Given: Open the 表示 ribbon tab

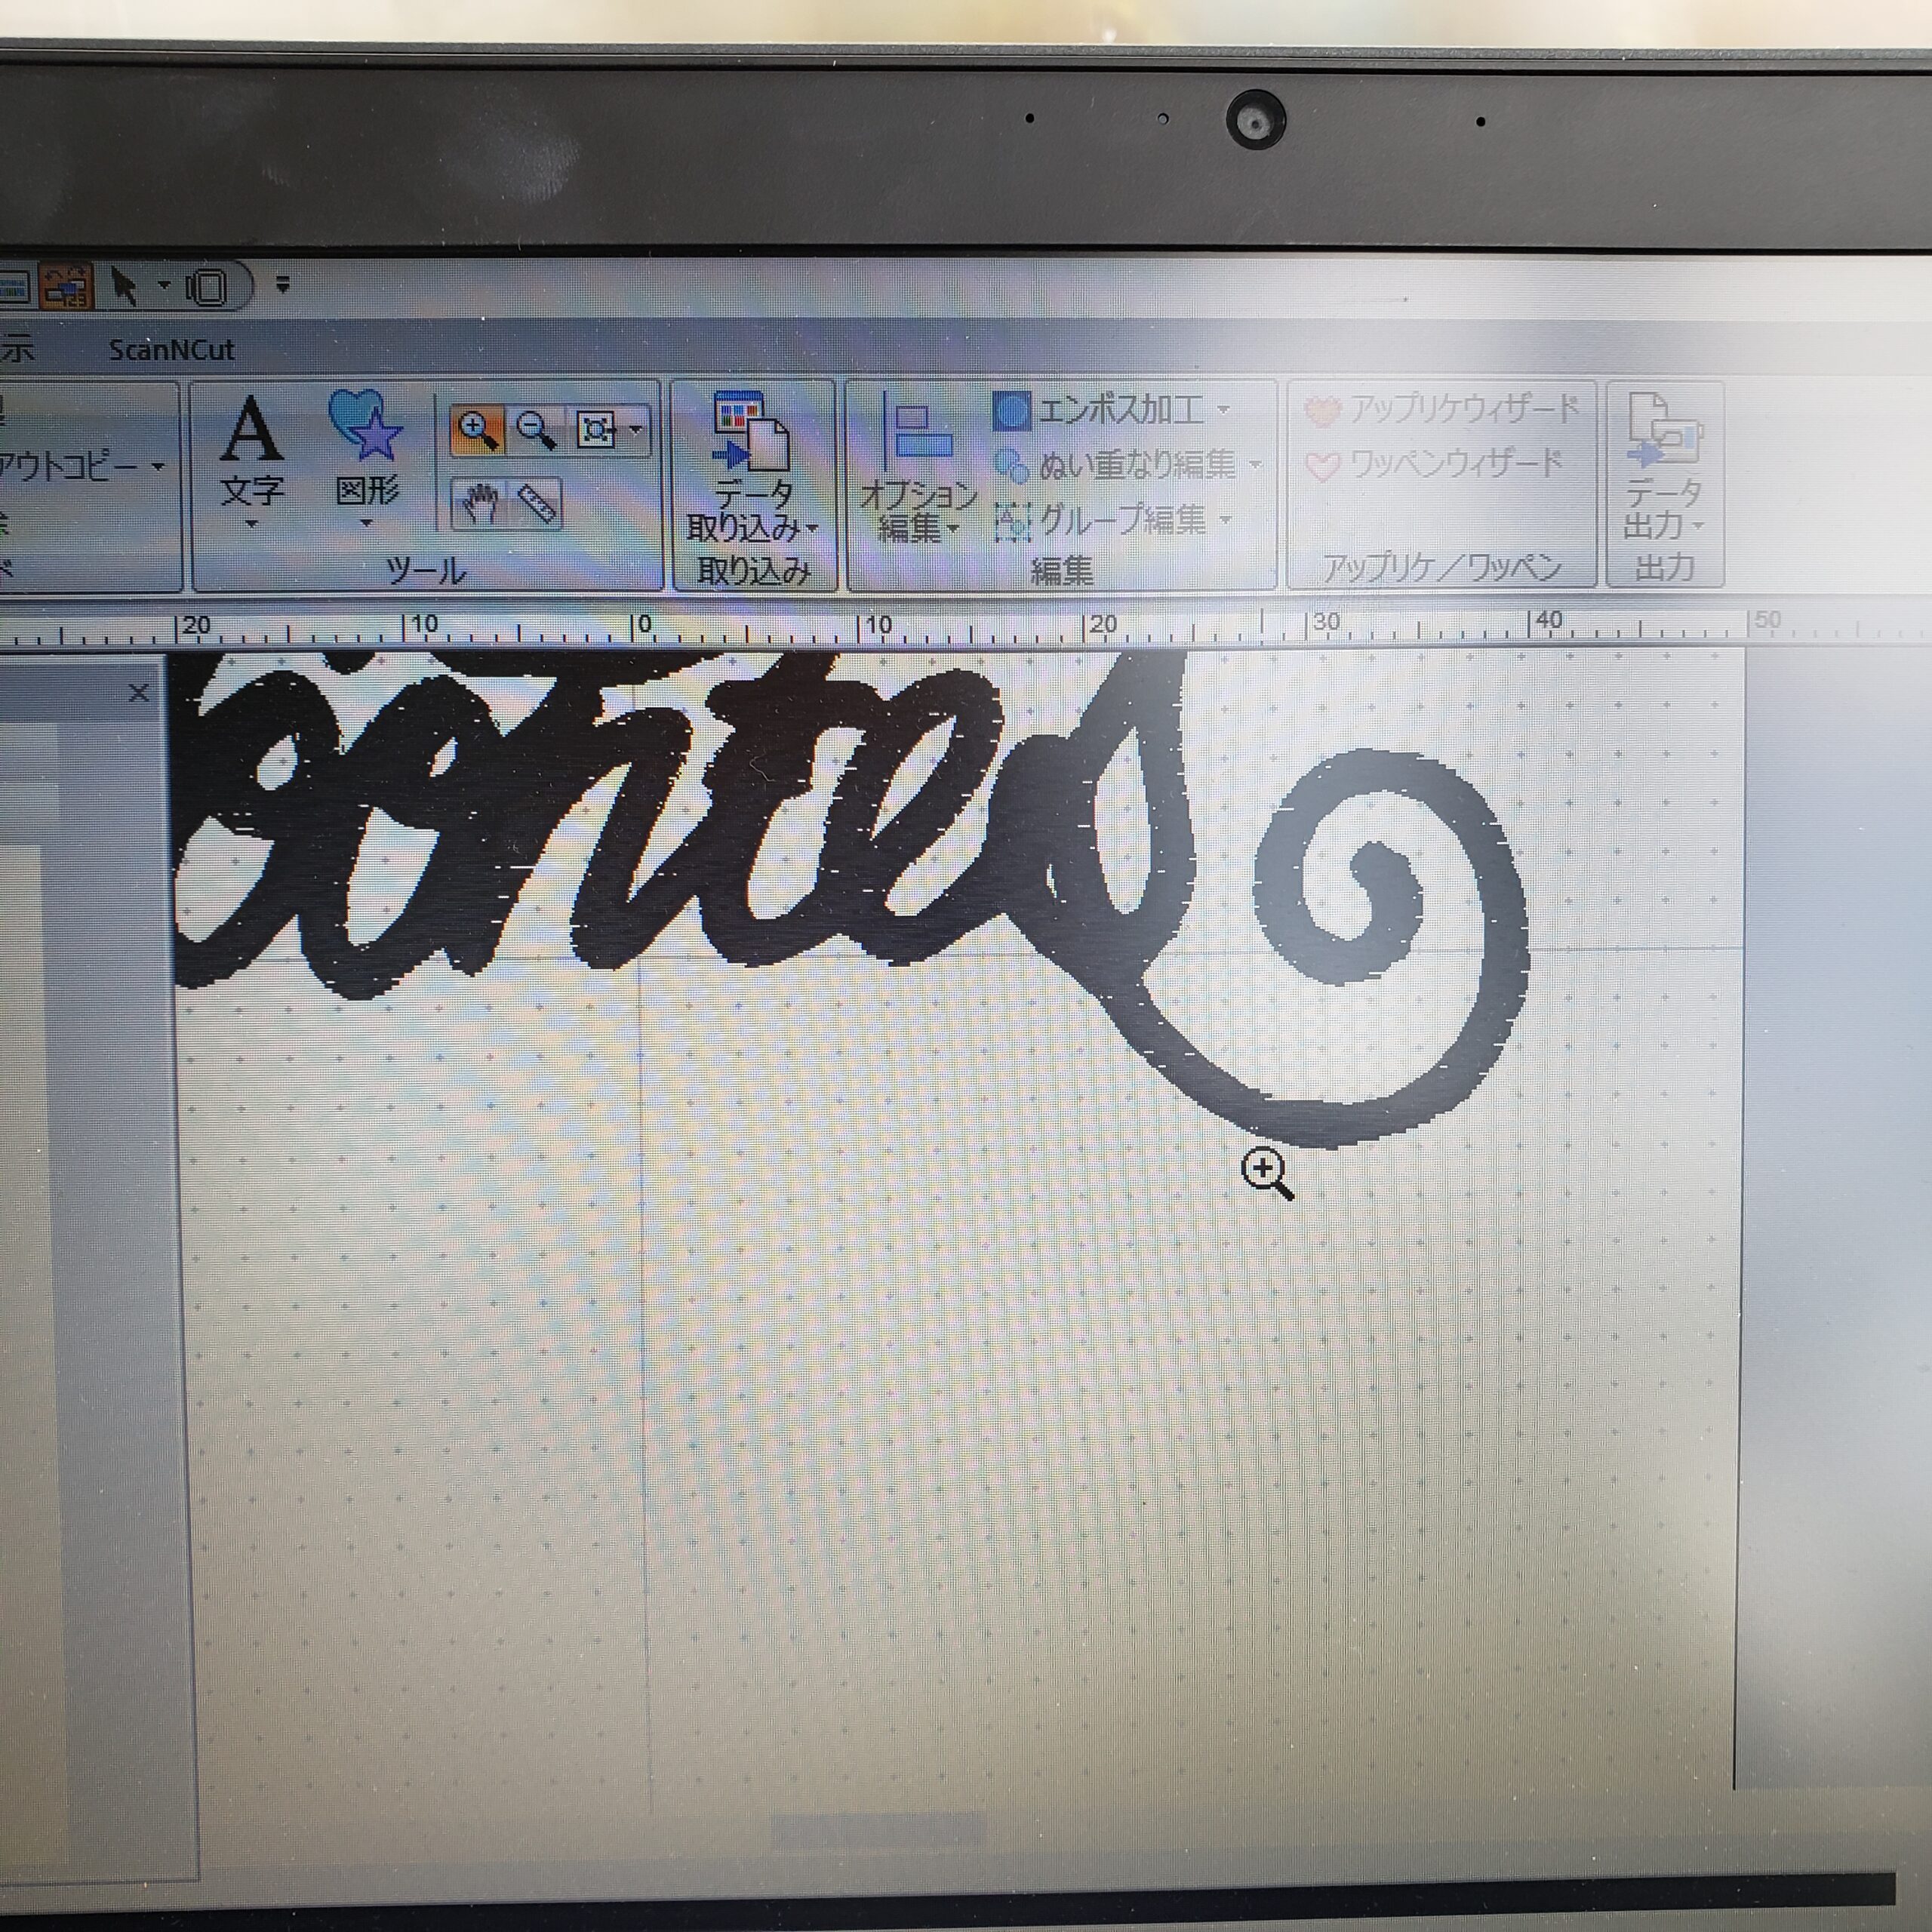Looking at the screenshot, I should click(16, 349).
